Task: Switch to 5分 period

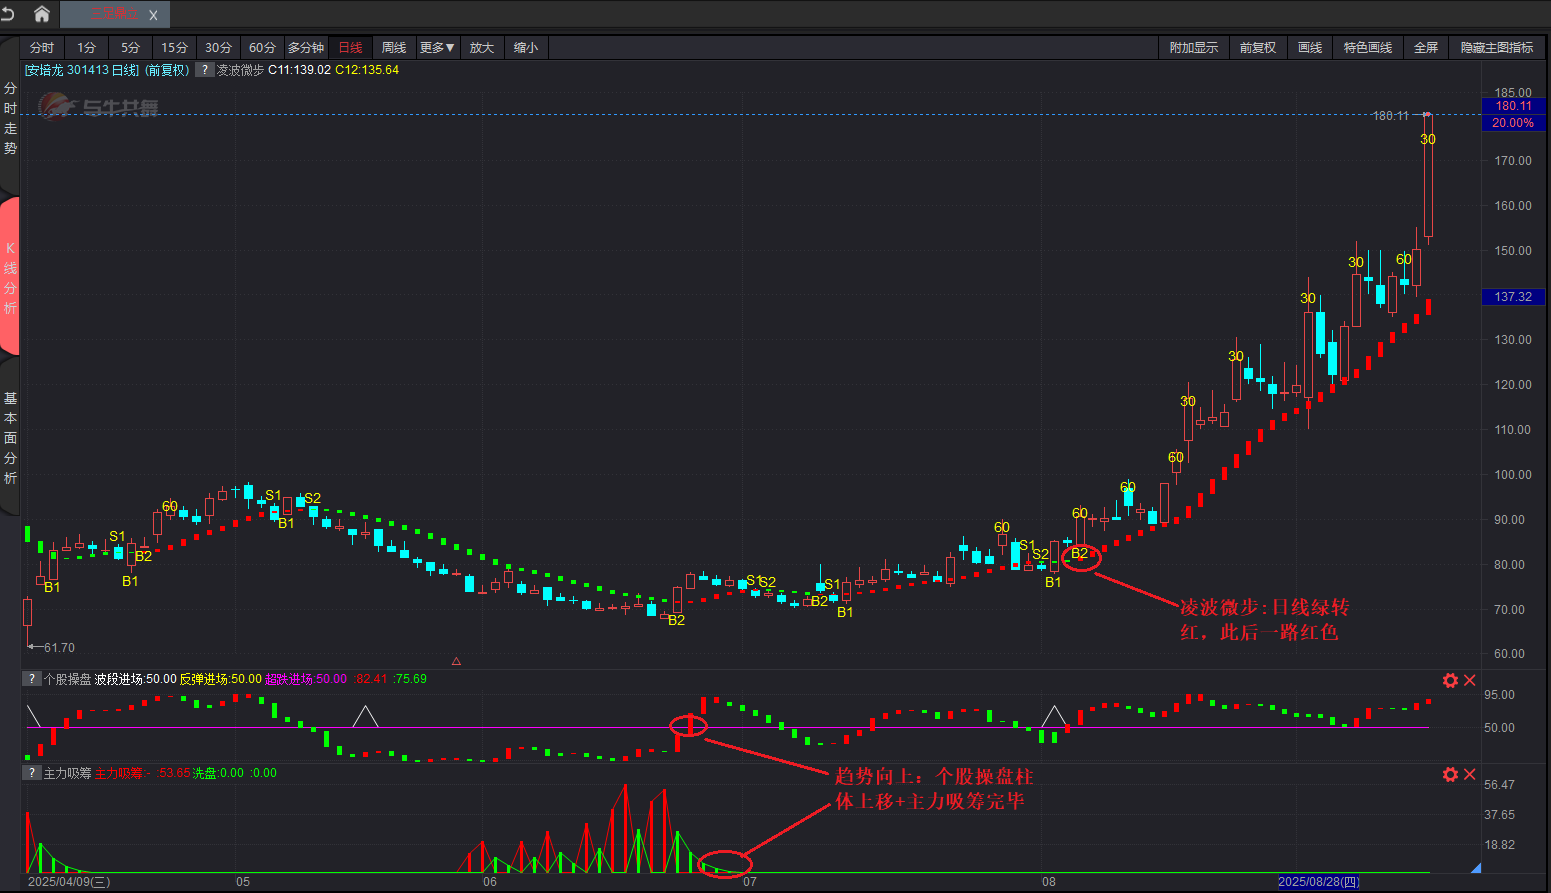Action: click(x=131, y=48)
